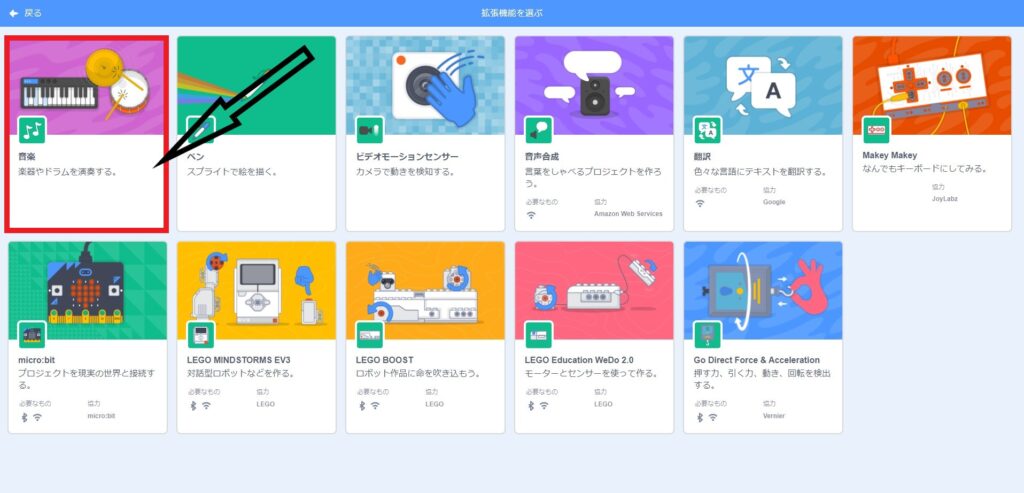
Task: Click the 拡張機能を選ぶ header title
Action: [511, 13]
